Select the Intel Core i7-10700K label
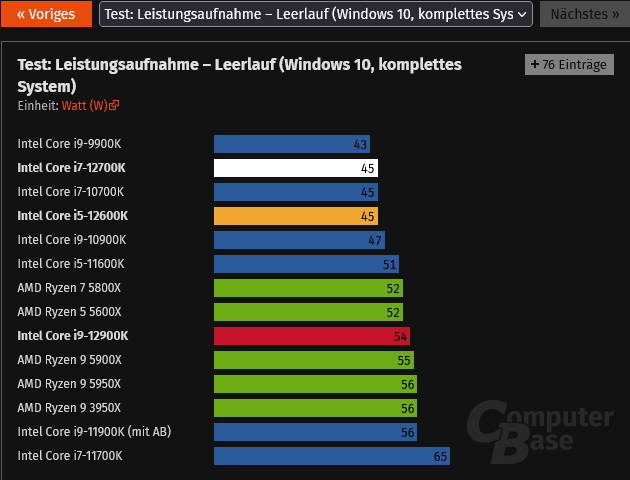Screen dimensions: 630x480 click(71, 192)
